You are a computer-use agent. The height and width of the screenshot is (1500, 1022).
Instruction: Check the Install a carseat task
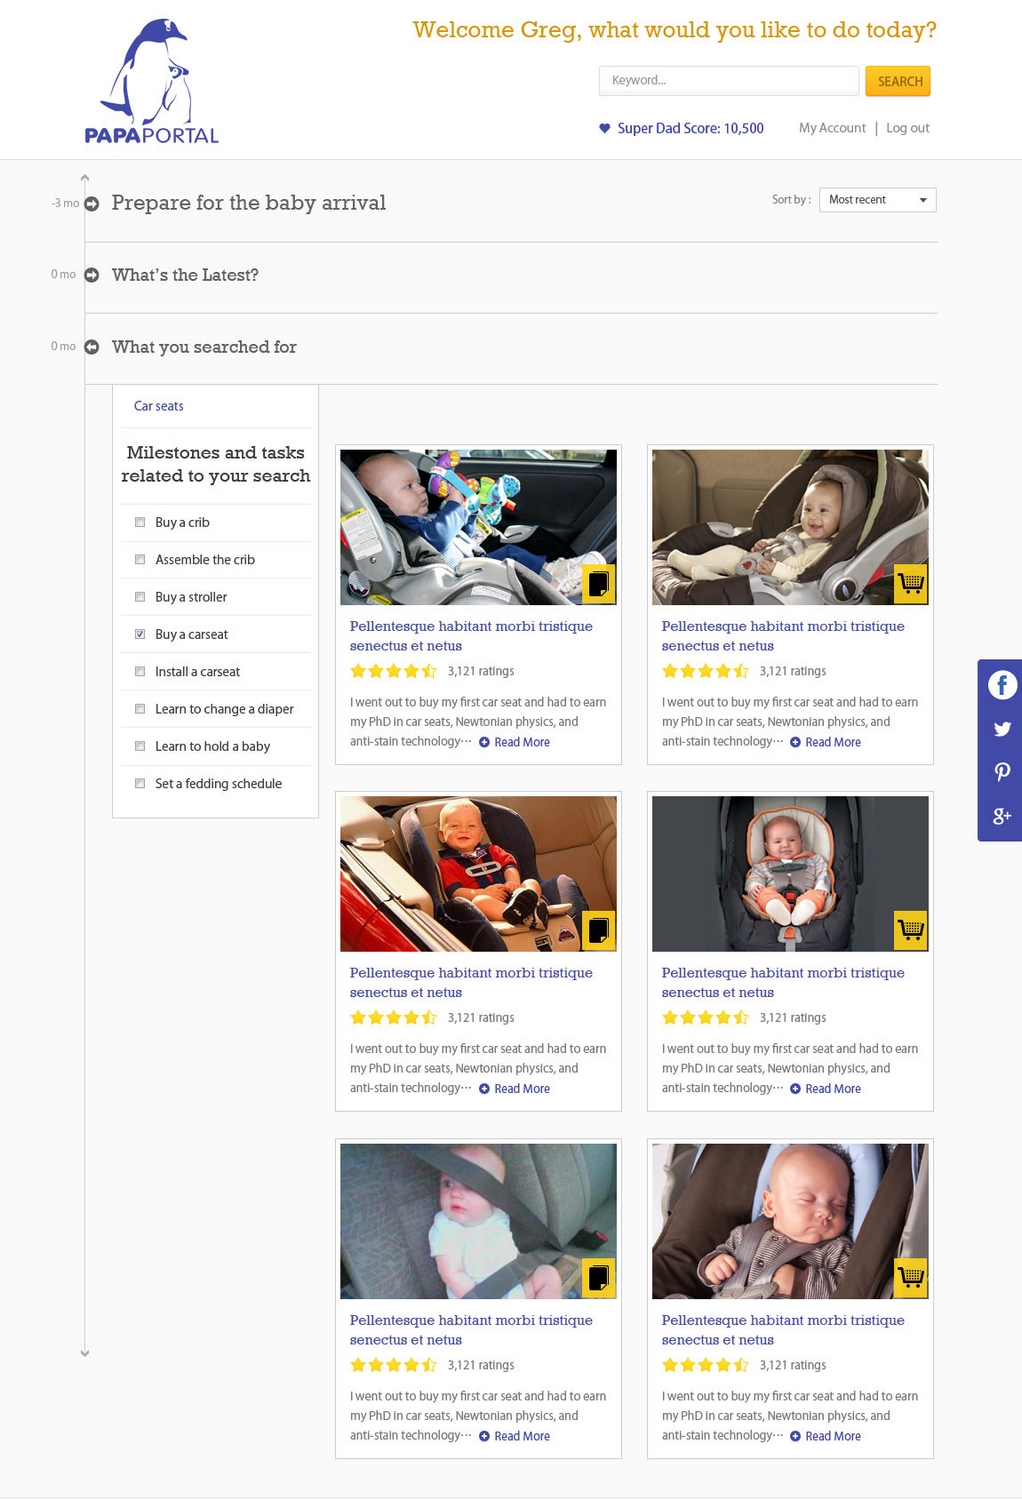[139, 671]
